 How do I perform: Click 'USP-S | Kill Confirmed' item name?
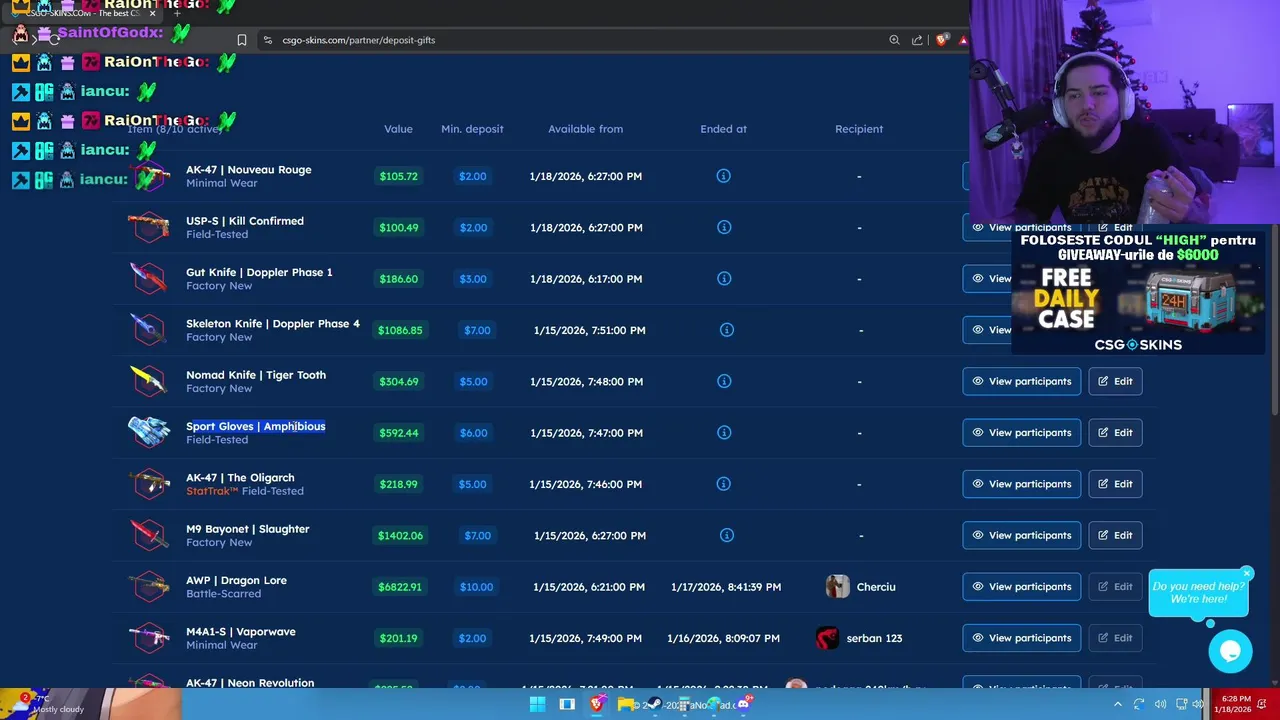tap(245, 221)
